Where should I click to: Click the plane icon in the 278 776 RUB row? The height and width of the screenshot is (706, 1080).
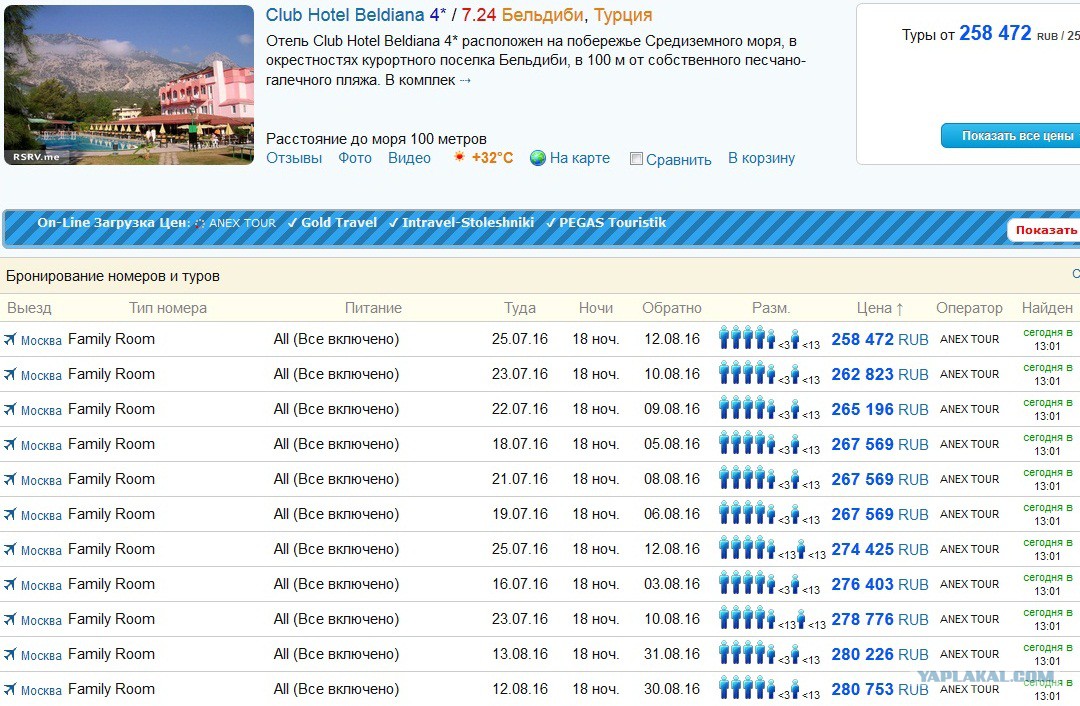coord(10,619)
